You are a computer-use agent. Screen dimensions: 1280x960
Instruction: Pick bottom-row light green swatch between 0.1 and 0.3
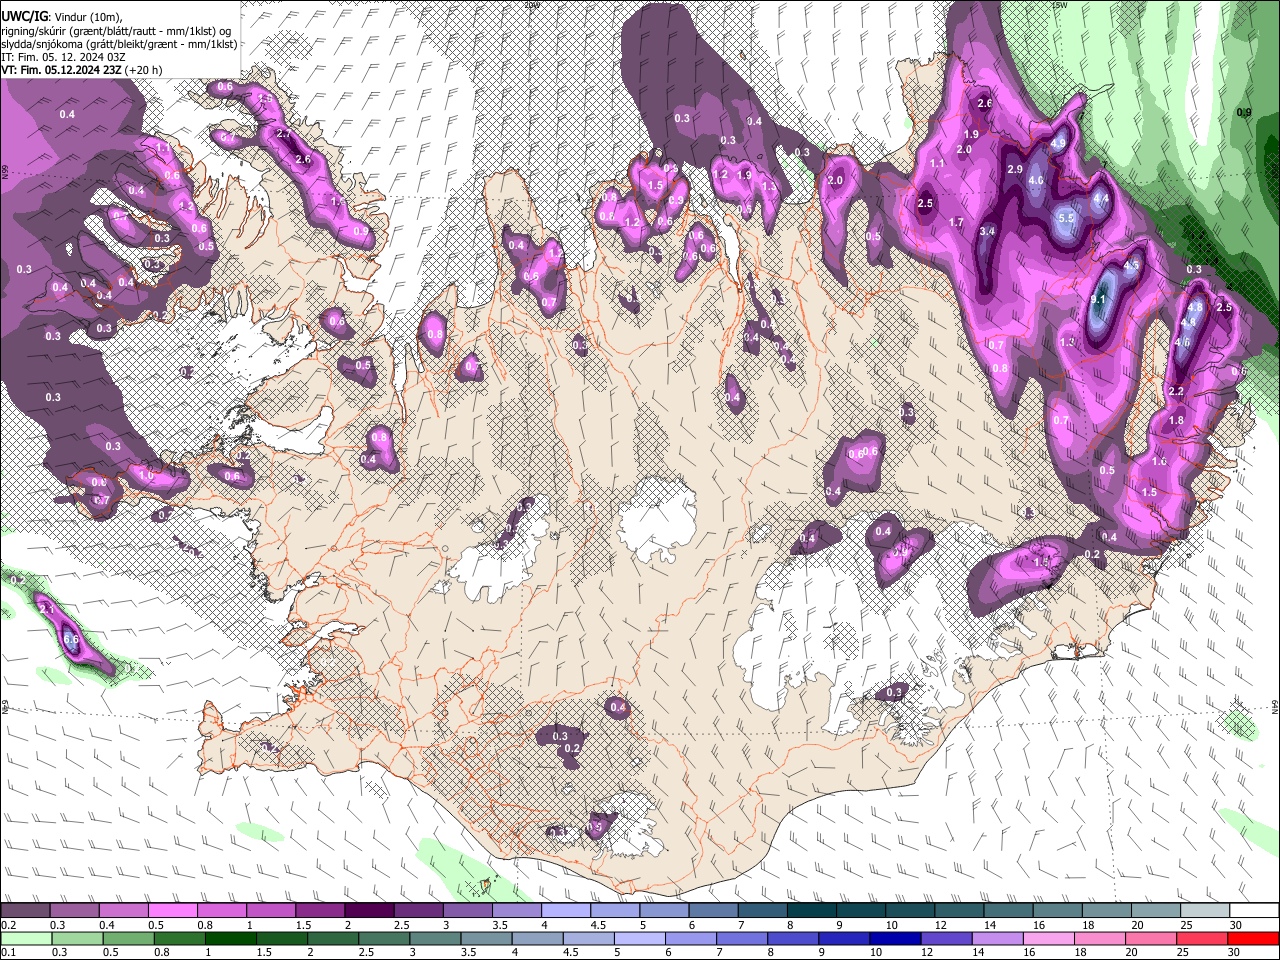[x=26, y=938]
